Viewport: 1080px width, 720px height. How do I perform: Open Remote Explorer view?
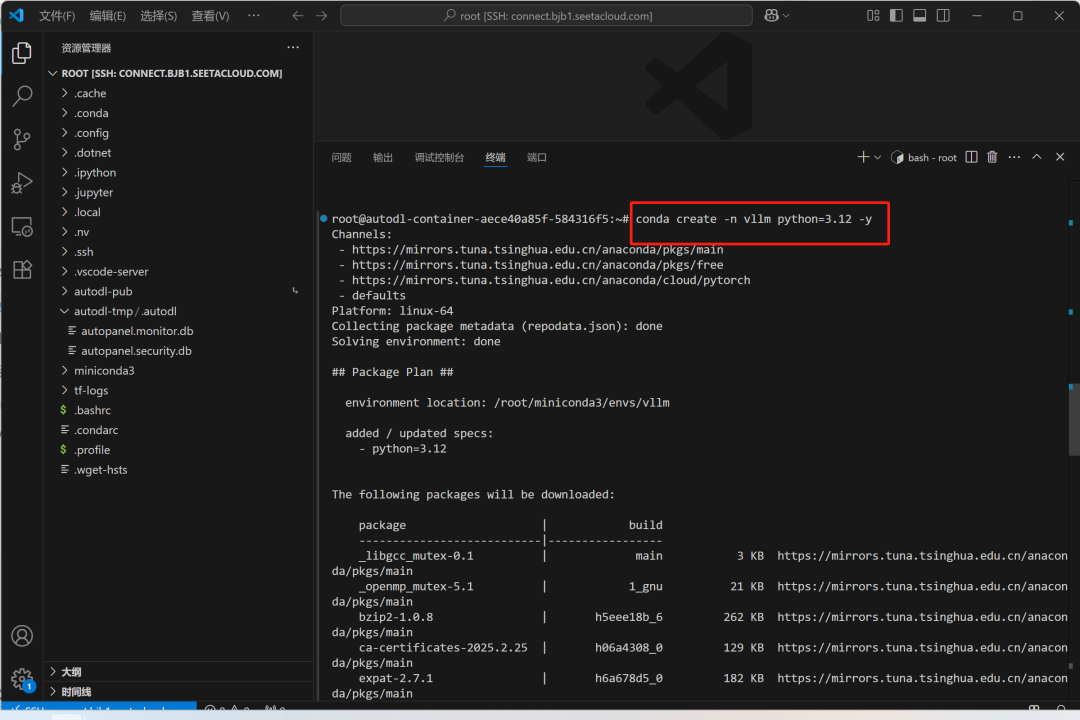[22, 227]
